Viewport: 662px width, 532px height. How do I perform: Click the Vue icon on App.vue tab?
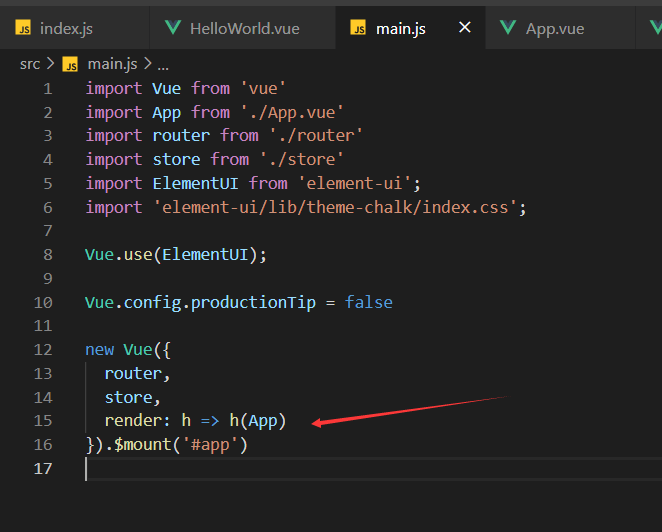tap(508, 28)
